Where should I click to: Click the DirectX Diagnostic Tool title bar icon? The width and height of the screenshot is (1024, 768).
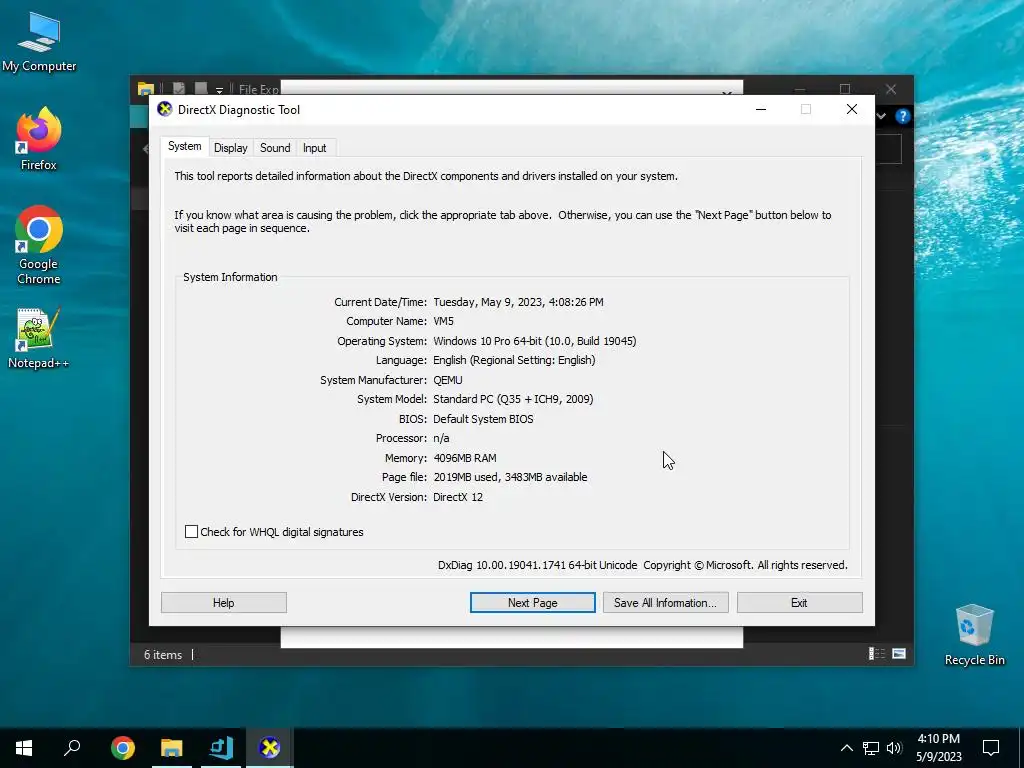pyautogui.click(x=165, y=109)
